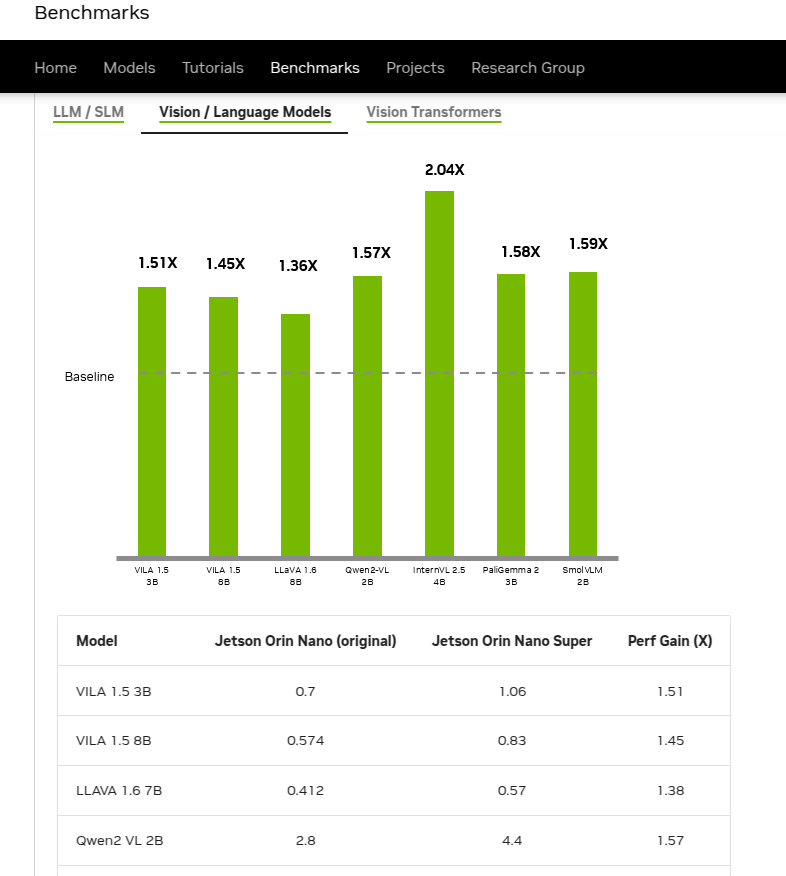Click the Baseline axis label
Viewport: 786px width, 876px height.
89,377
